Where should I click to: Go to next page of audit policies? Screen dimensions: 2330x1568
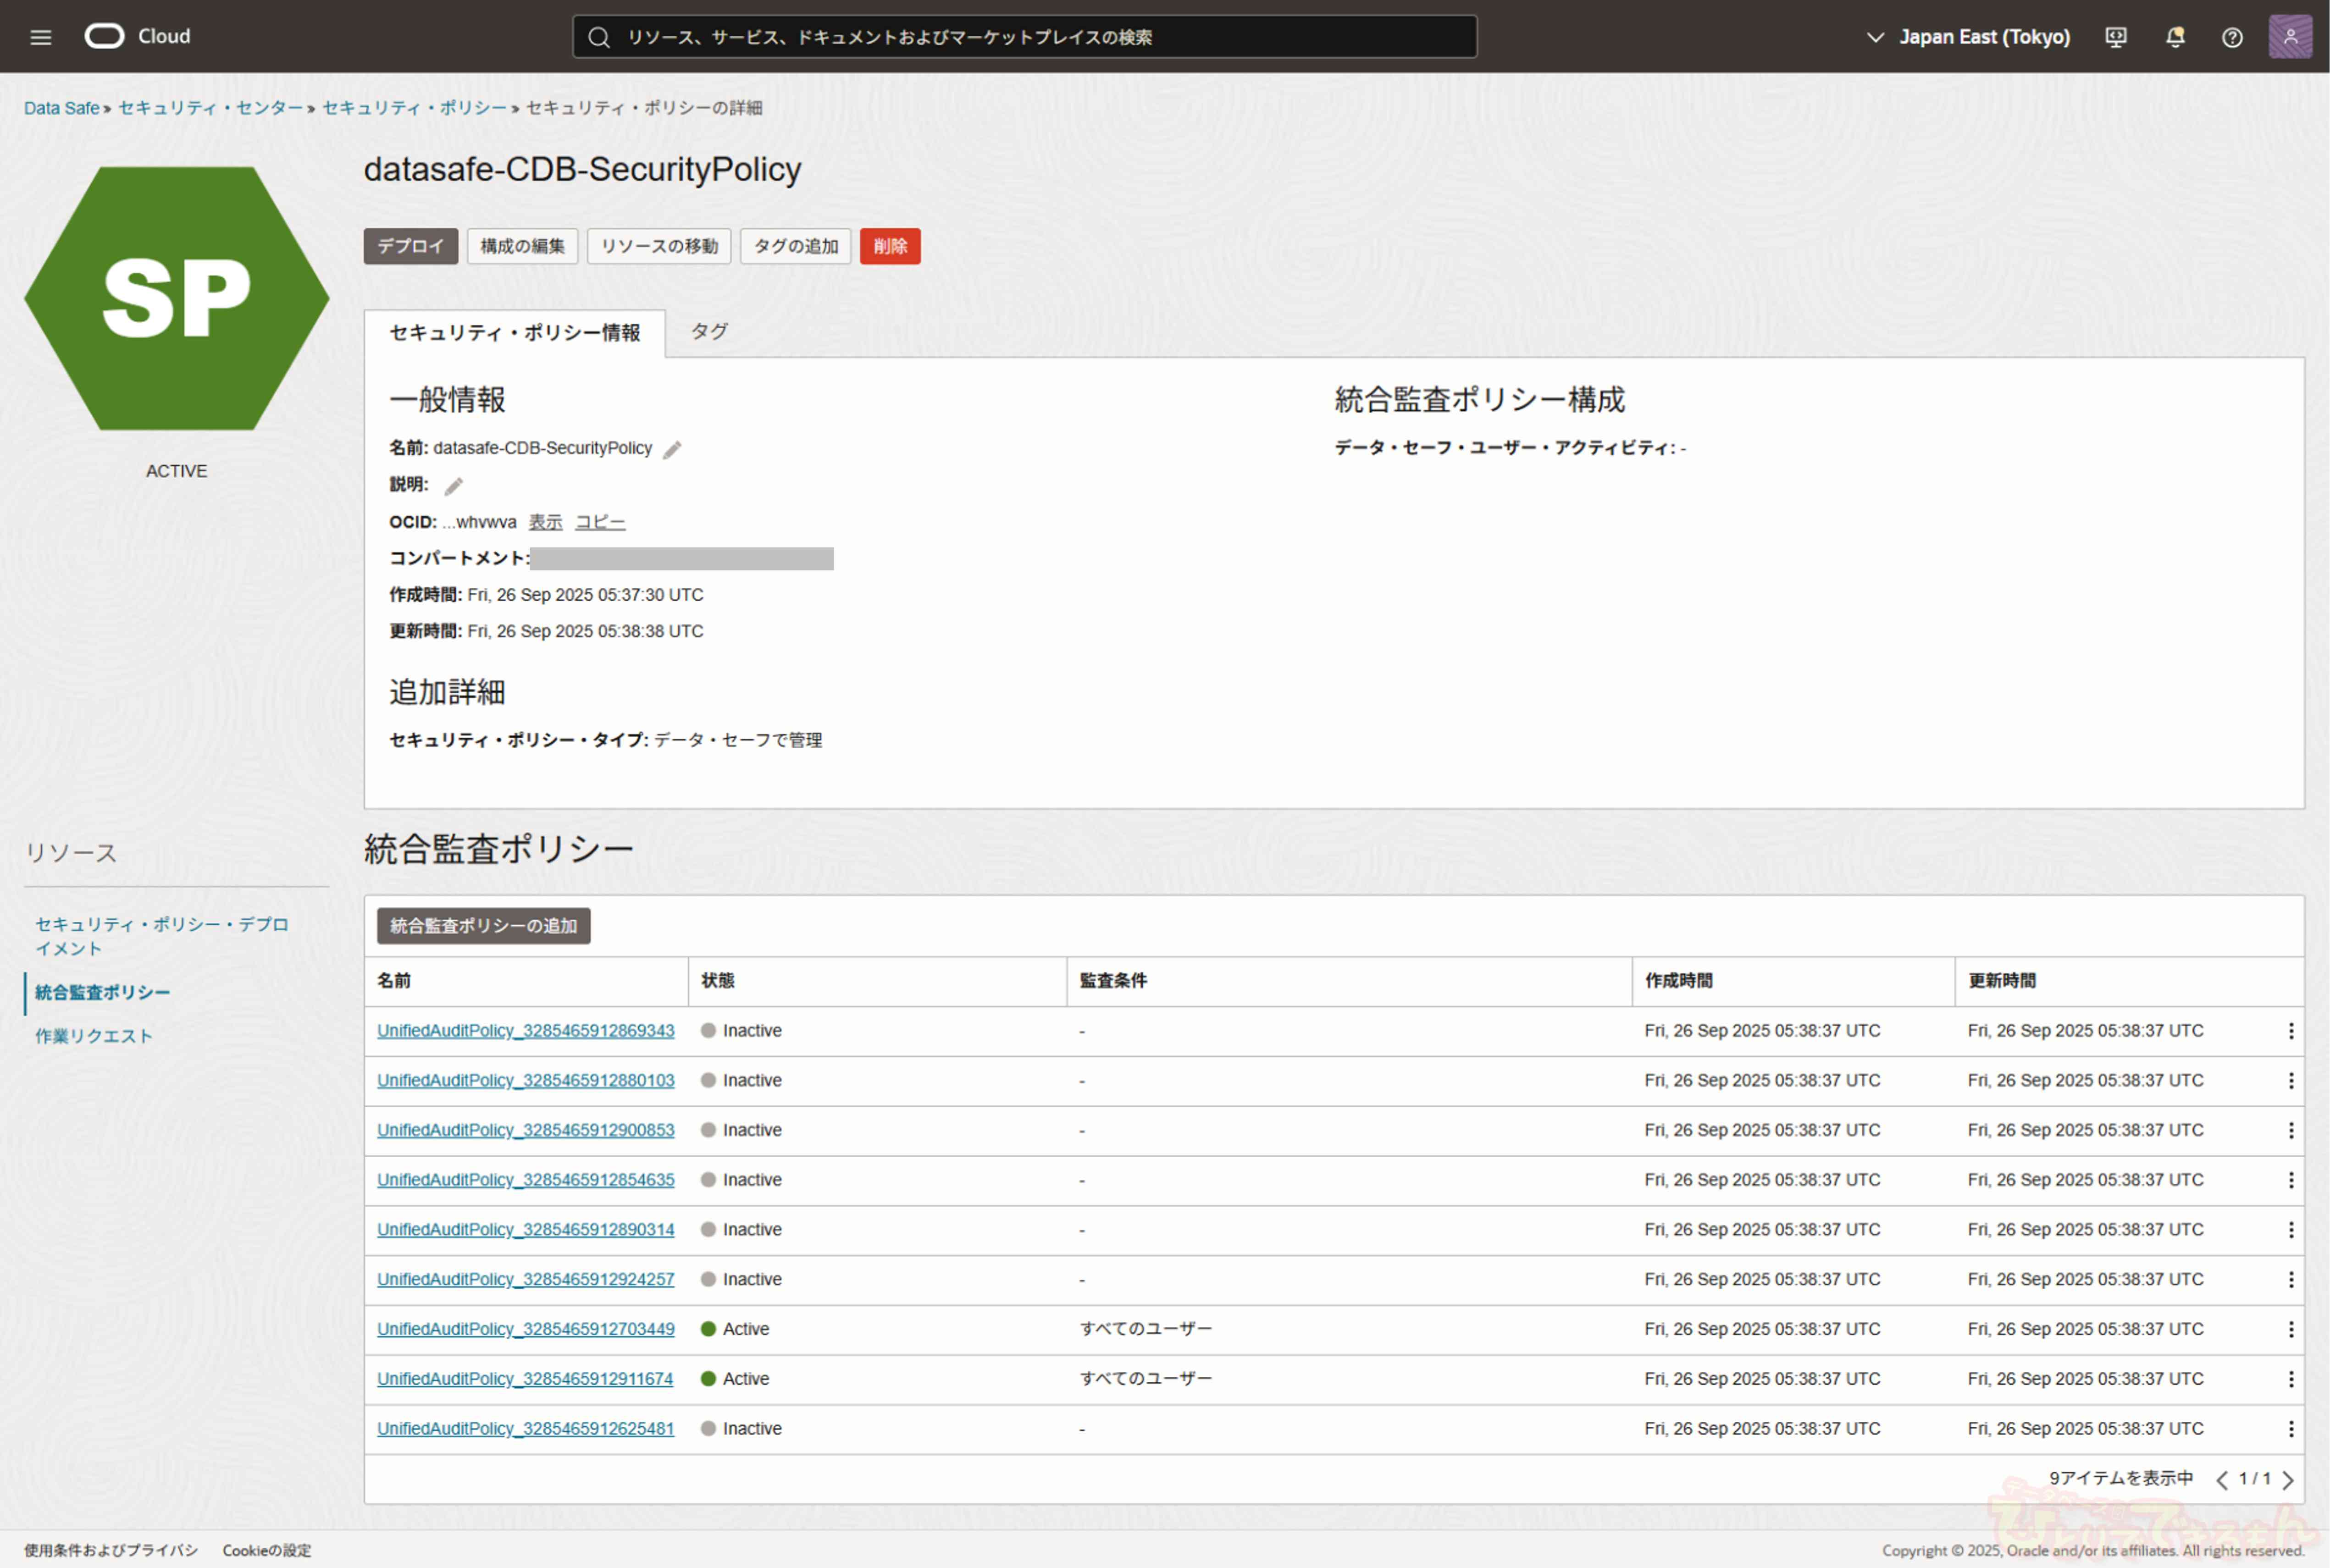2288,1480
